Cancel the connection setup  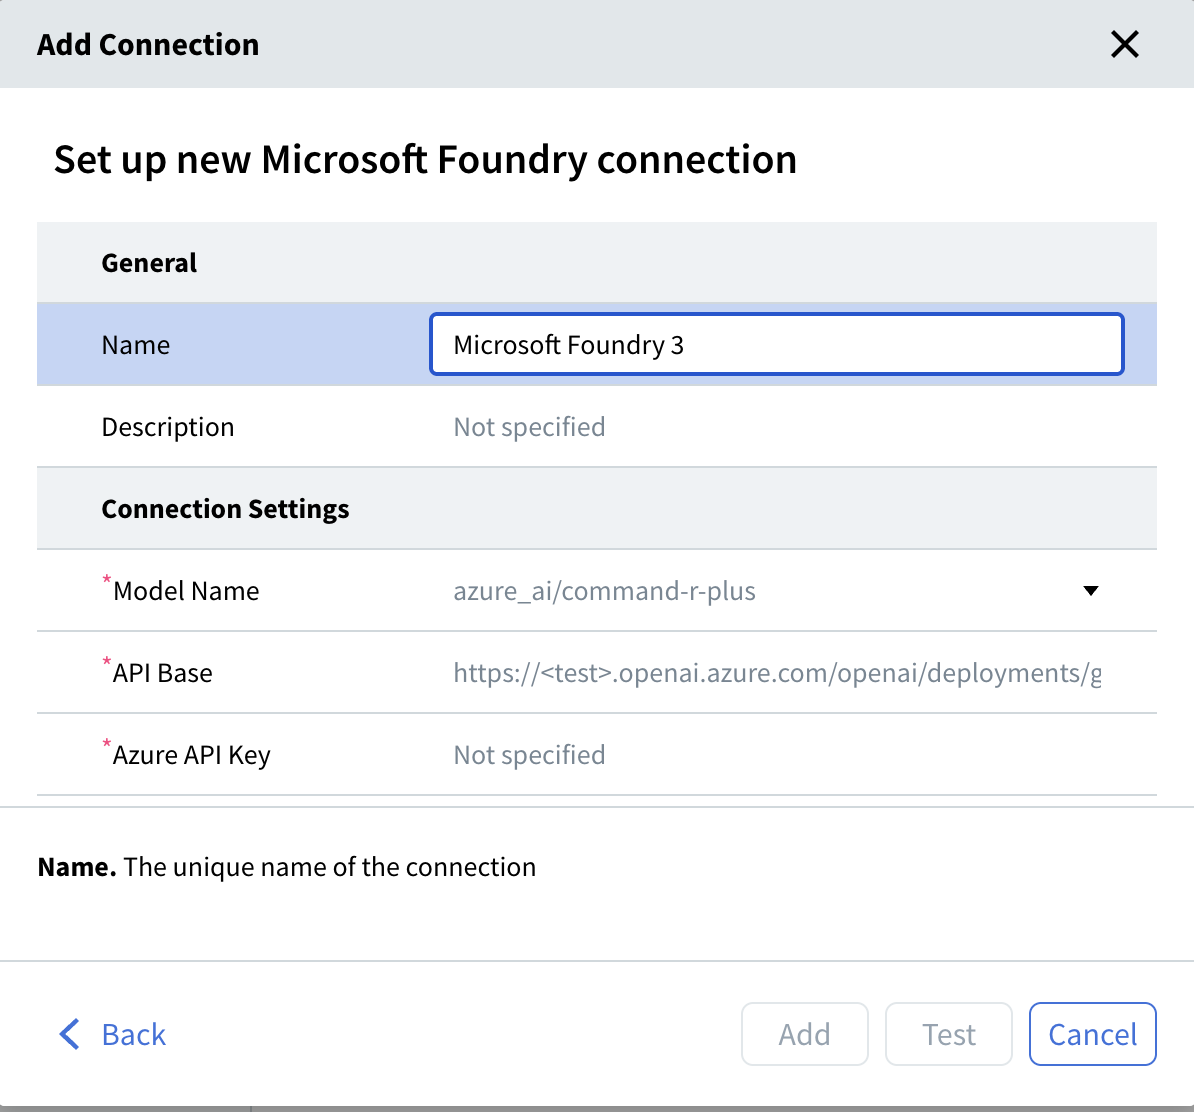pyautogui.click(x=1092, y=1034)
